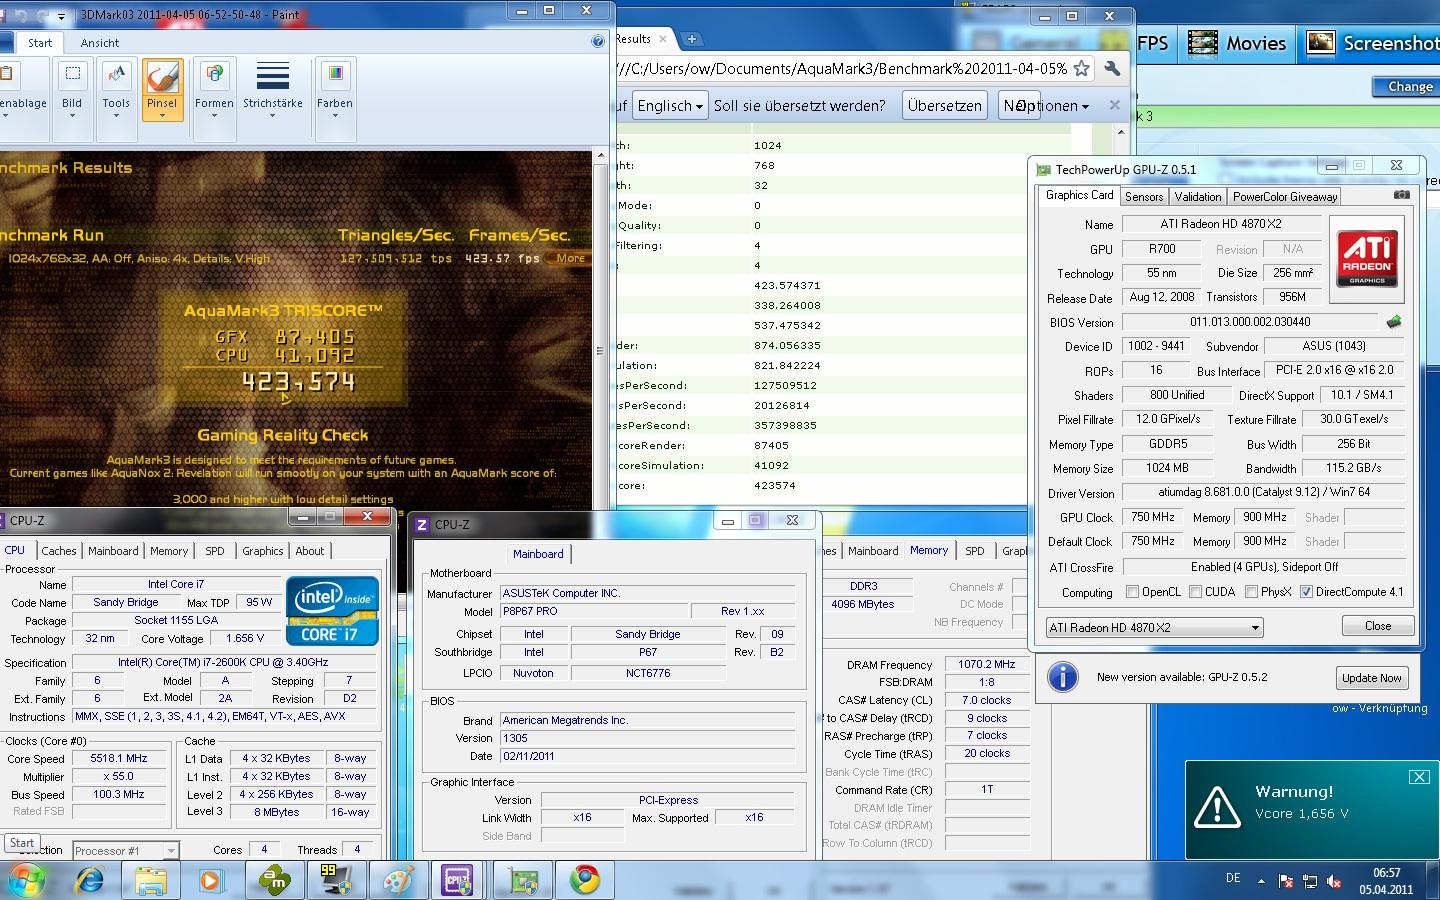Dismiss the Chrome translate bar
Screen dimensions: 1440x900
pyautogui.click(x=1114, y=105)
